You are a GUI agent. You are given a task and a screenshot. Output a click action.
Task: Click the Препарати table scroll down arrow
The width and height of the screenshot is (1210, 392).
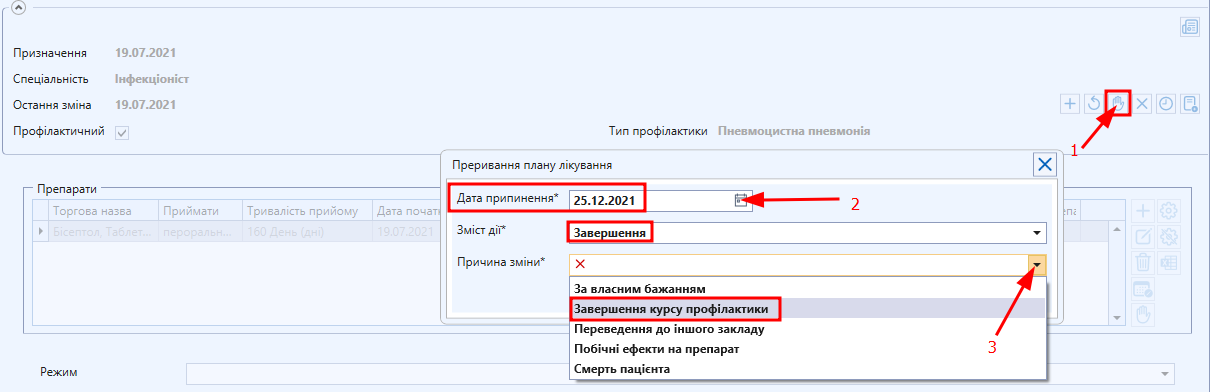[1118, 318]
